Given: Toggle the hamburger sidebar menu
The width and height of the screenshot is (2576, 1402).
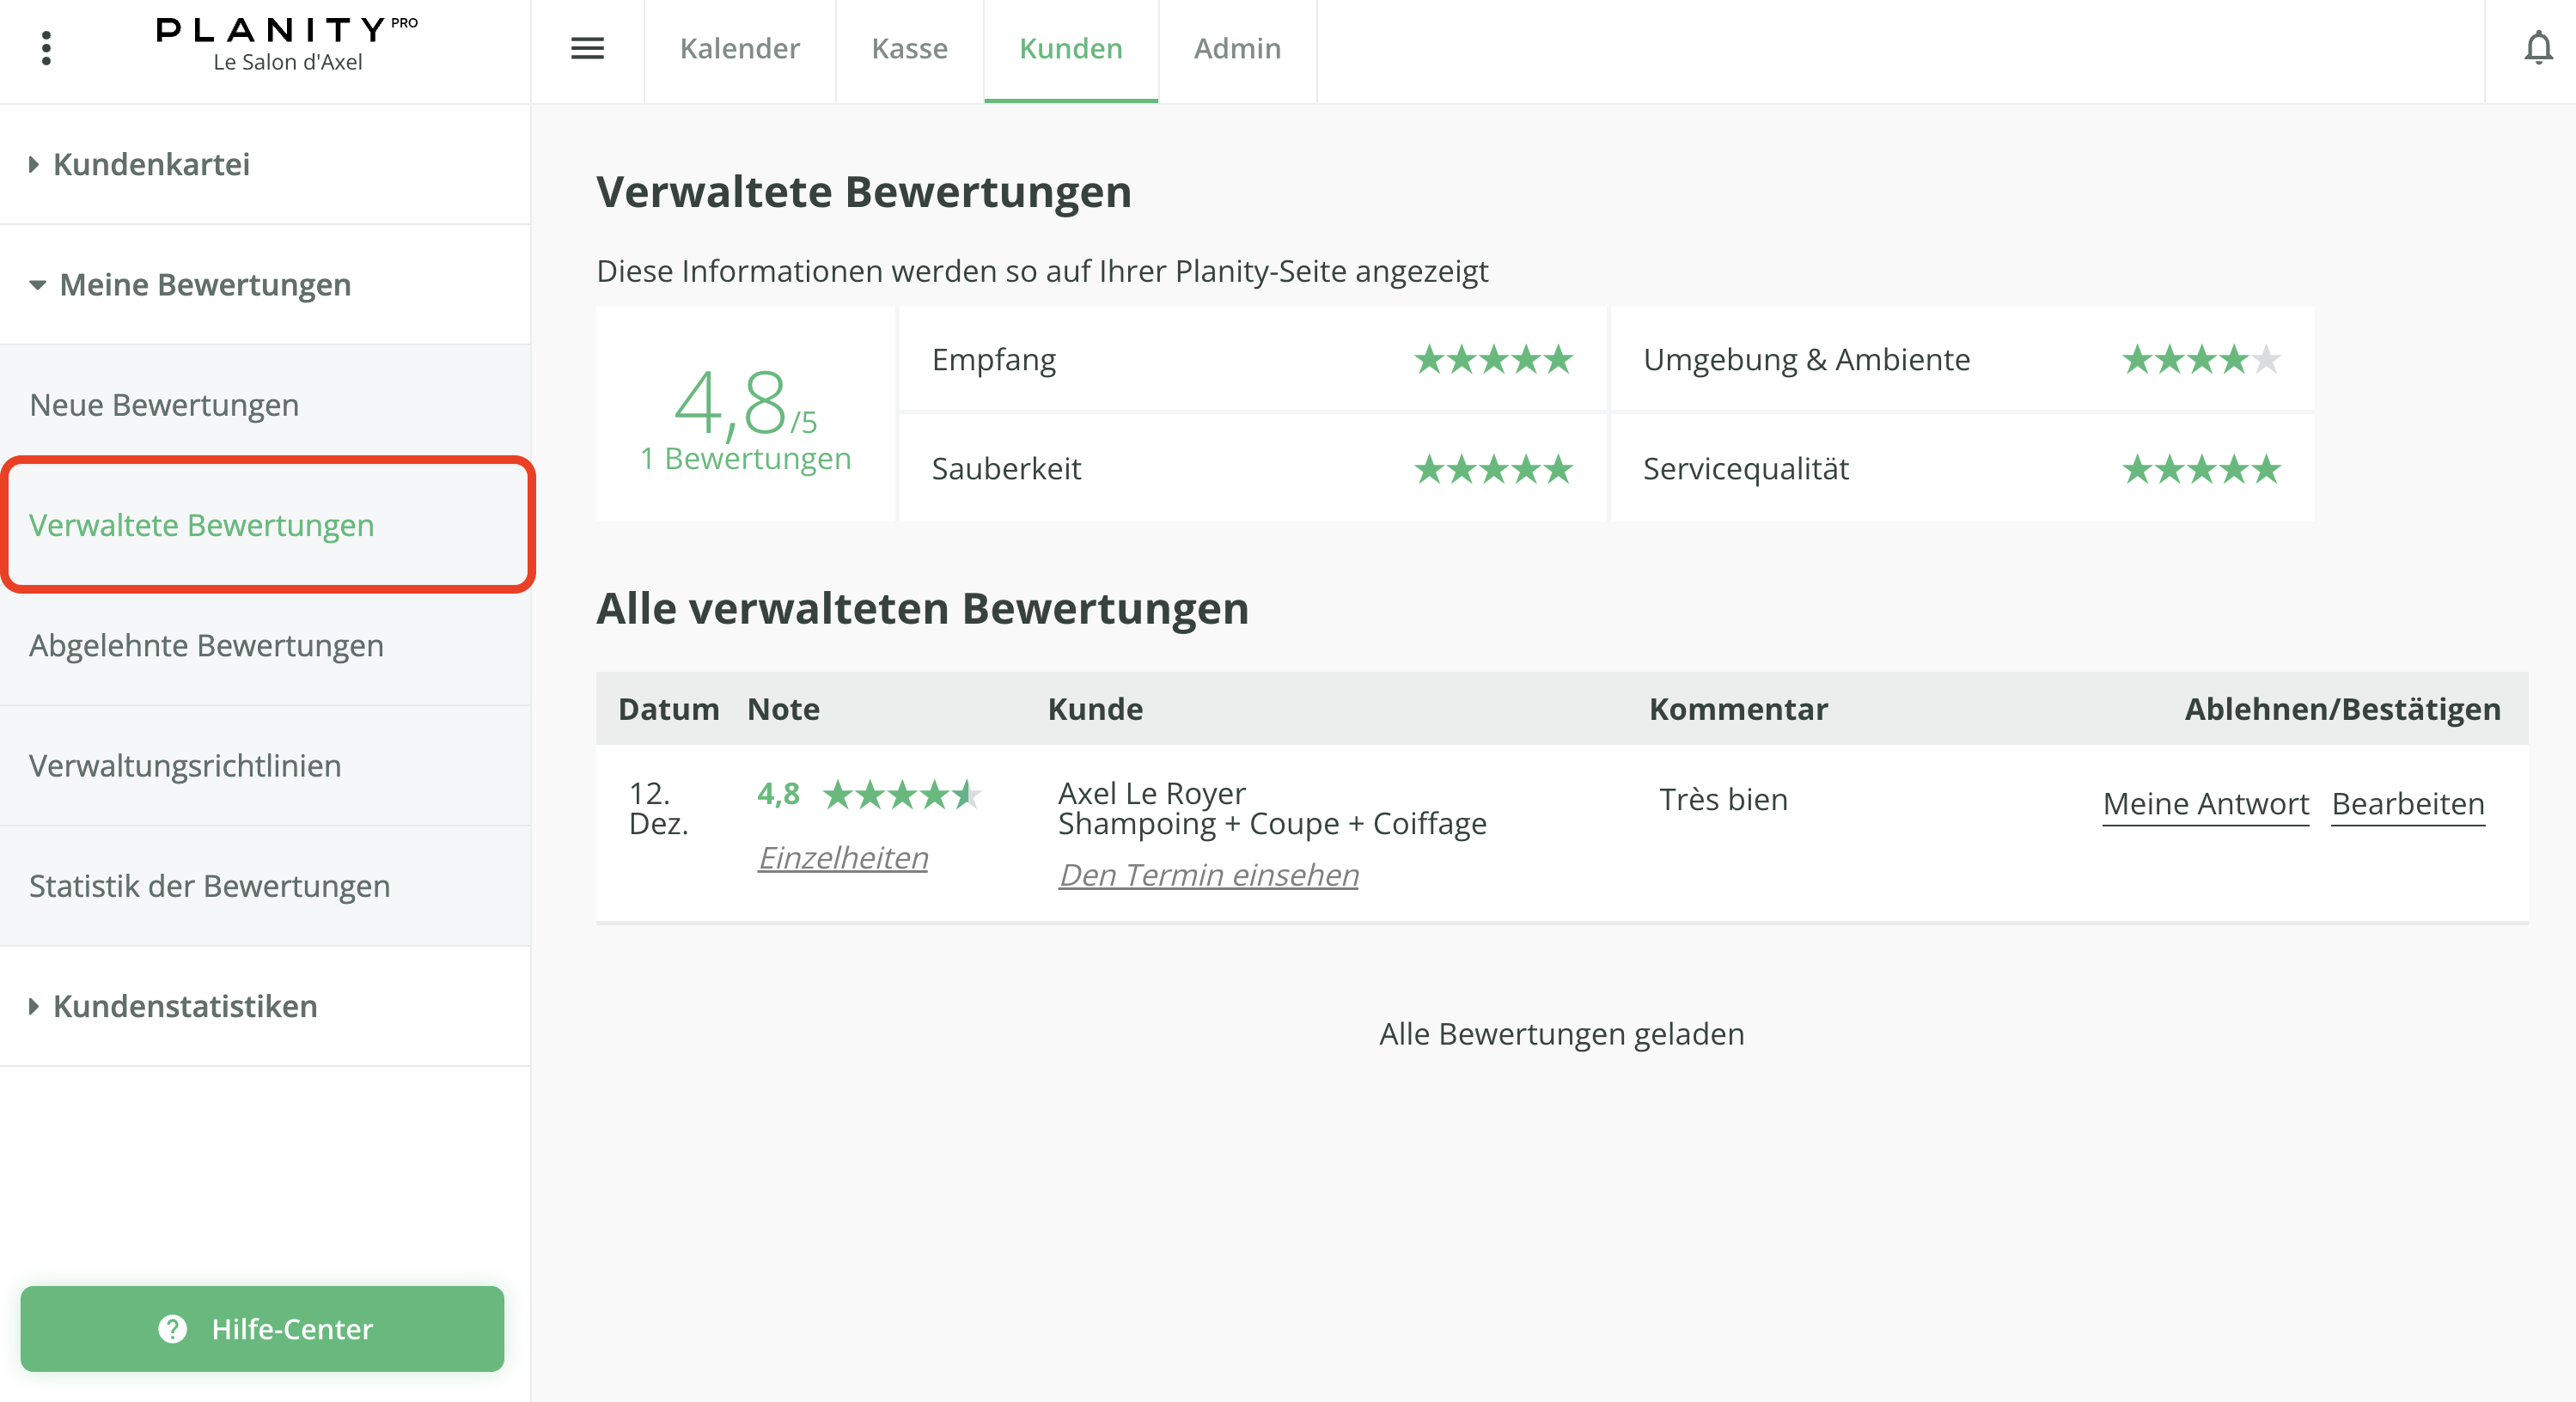Looking at the screenshot, I should click(x=587, y=48).
